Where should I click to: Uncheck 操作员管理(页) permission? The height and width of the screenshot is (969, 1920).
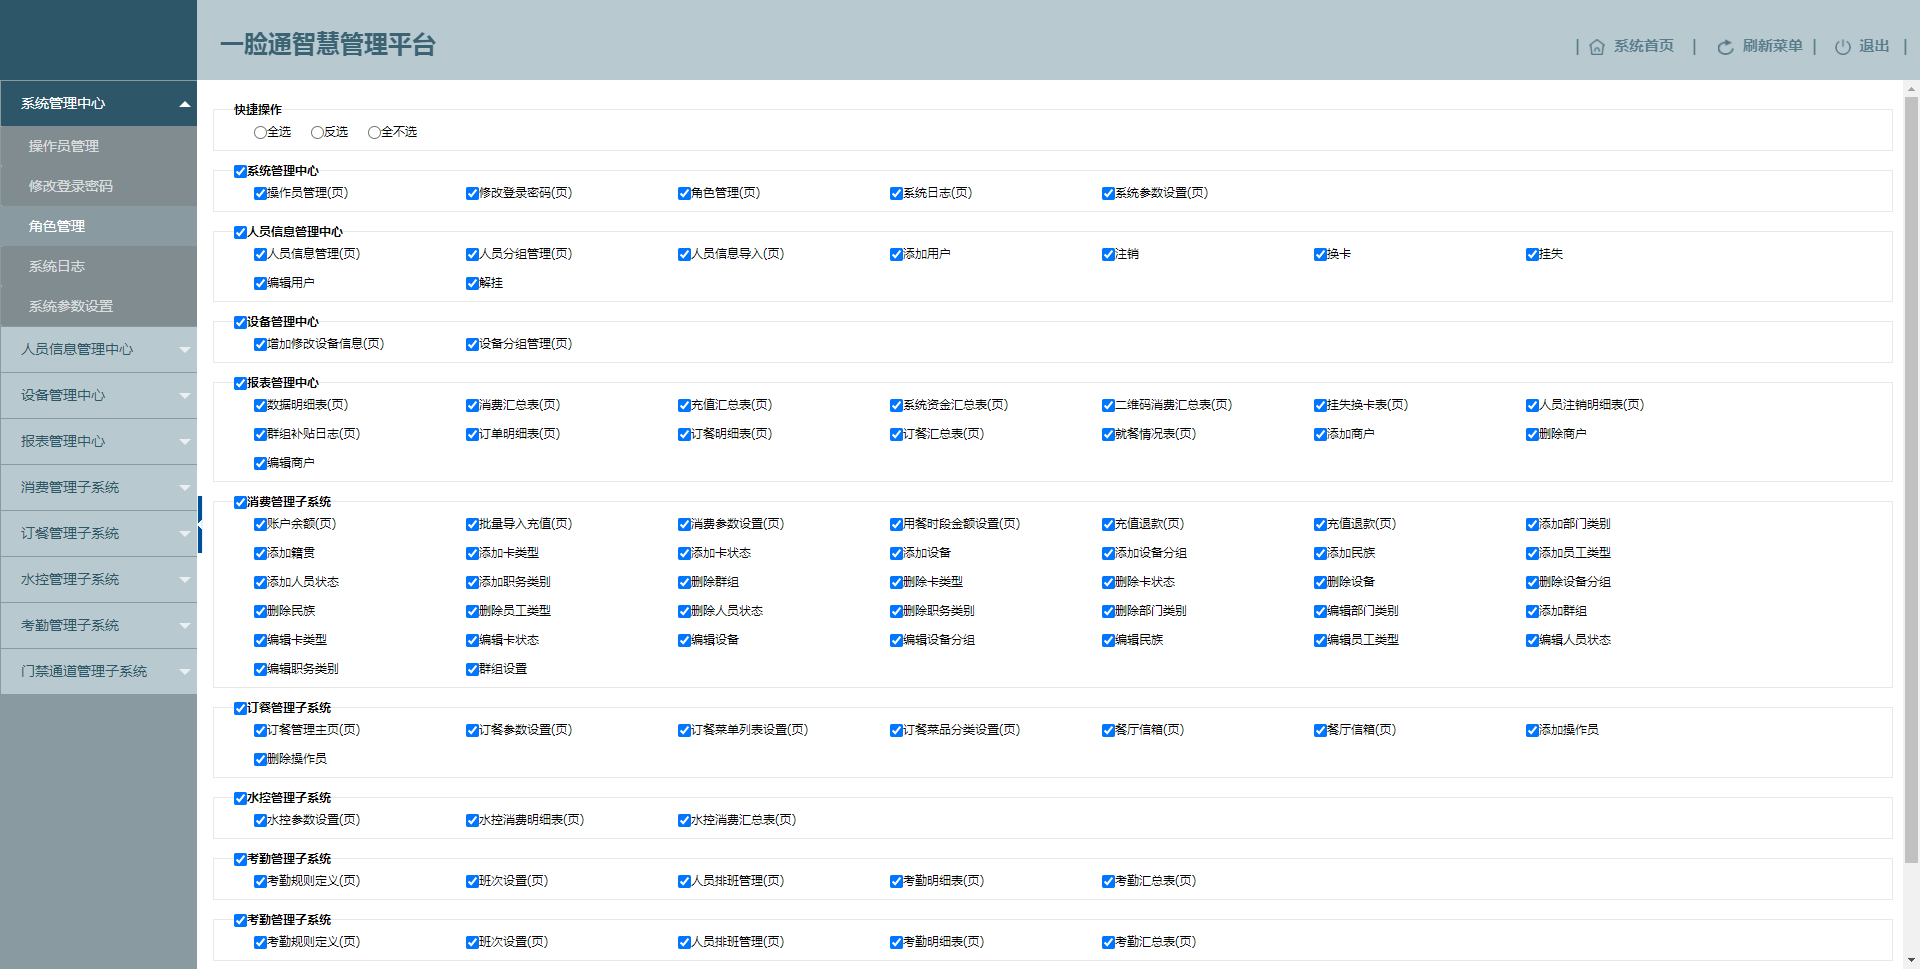(260, 193)
